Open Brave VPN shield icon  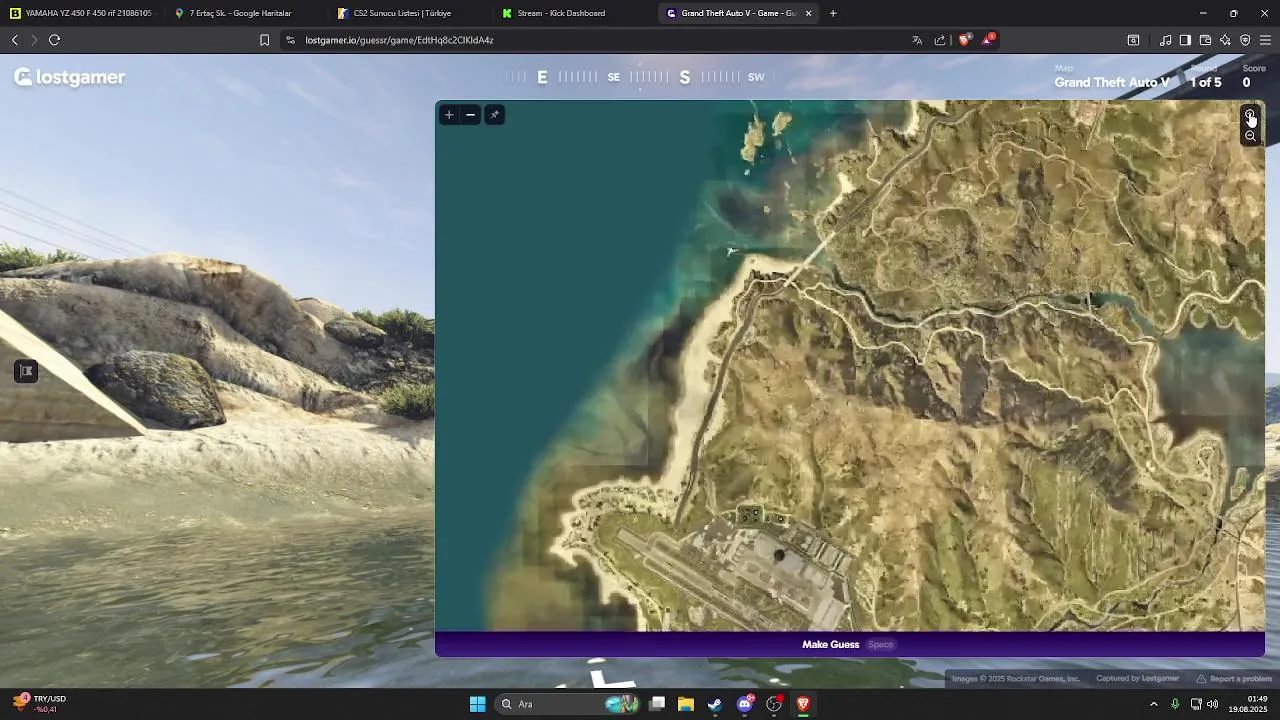[x=1245, y=40]
